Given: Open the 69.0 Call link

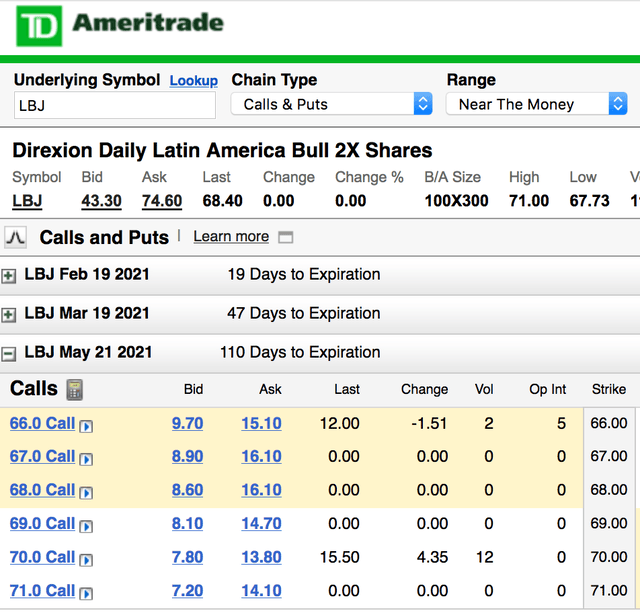Looking at the screenshot, I should coord(42,523).
